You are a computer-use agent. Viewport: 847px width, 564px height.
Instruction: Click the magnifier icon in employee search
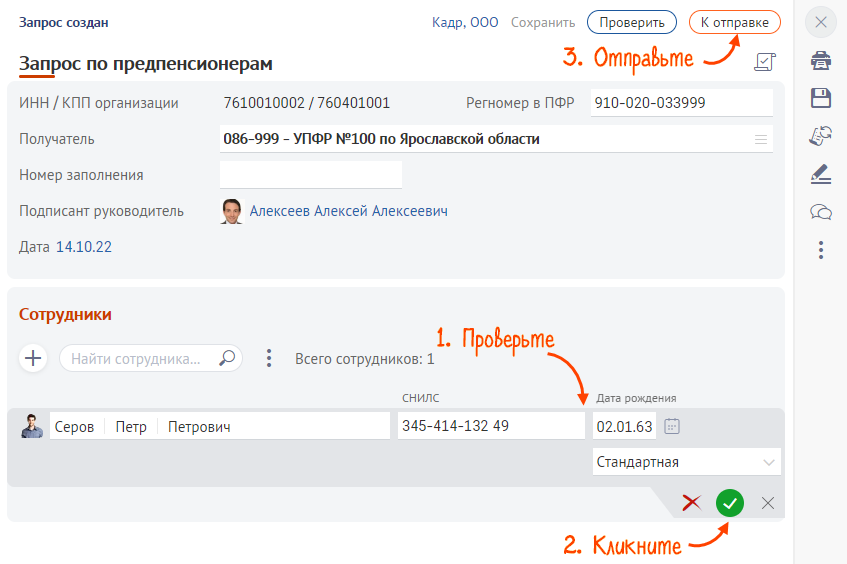coord(228,358)
